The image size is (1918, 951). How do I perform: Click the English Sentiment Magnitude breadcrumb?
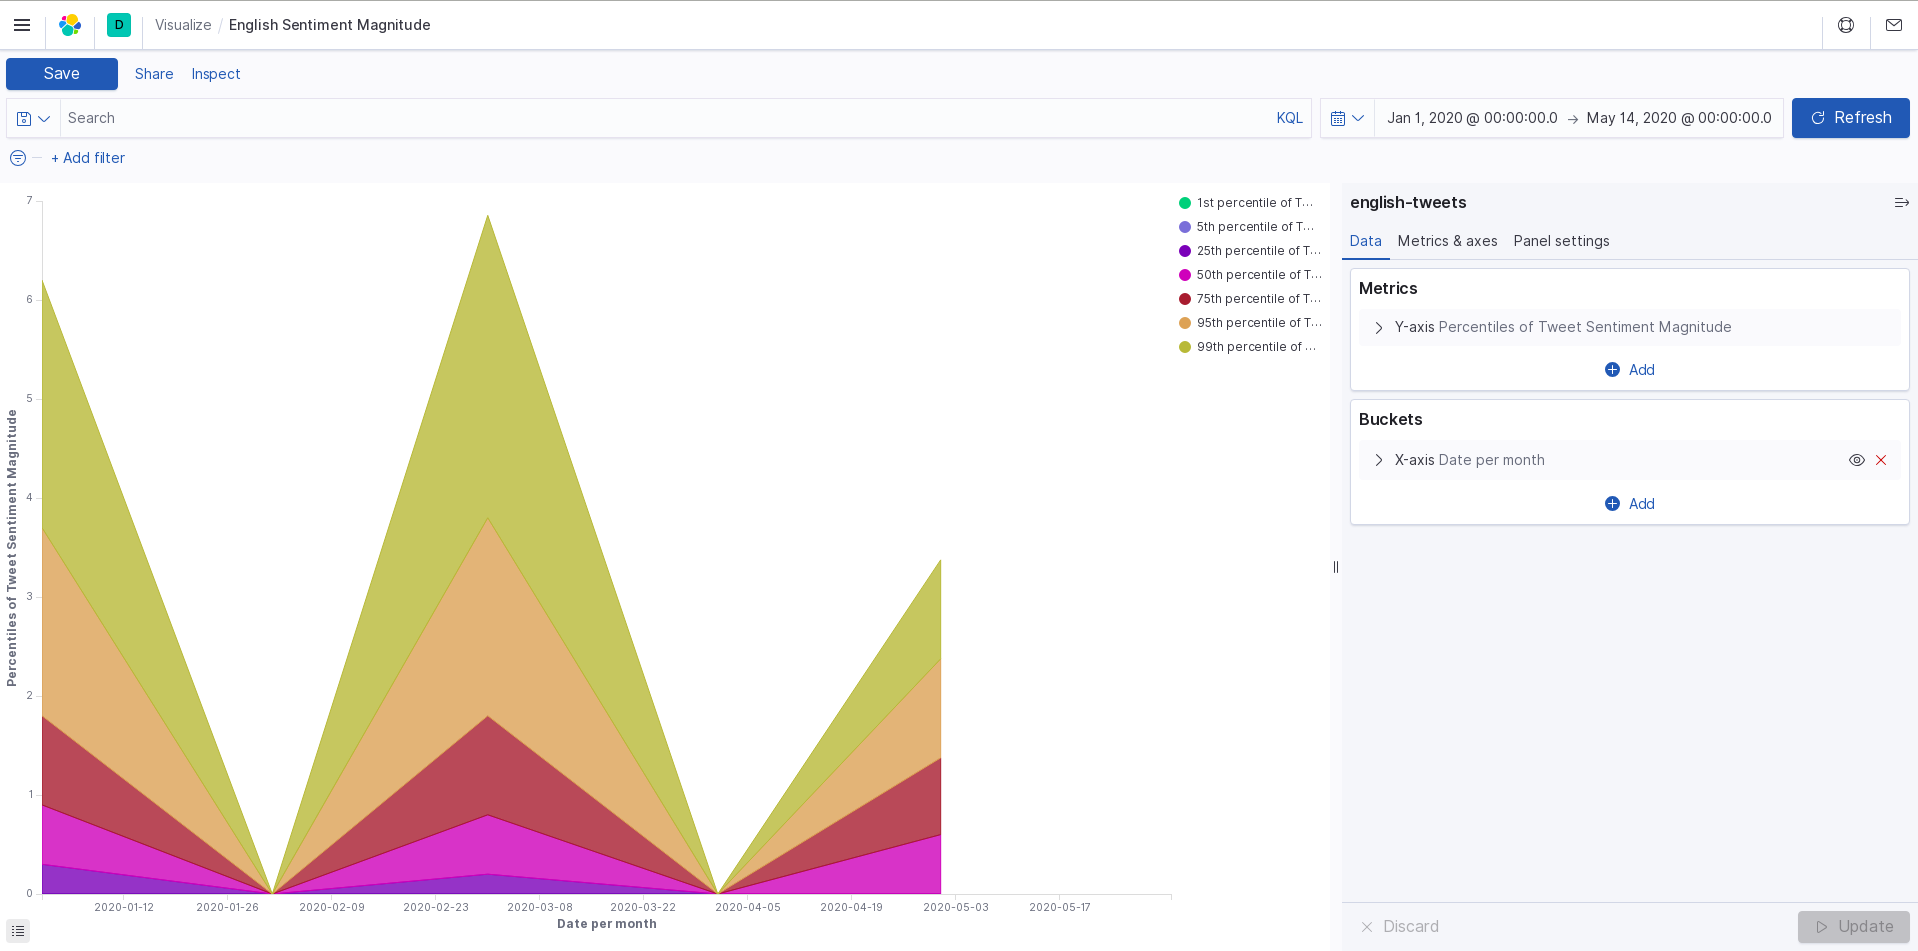click(x=329, y=25)
